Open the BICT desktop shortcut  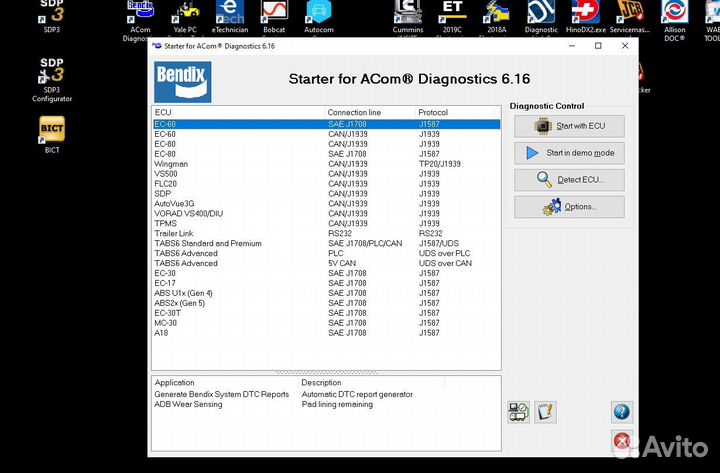click(x=52, y=133)
